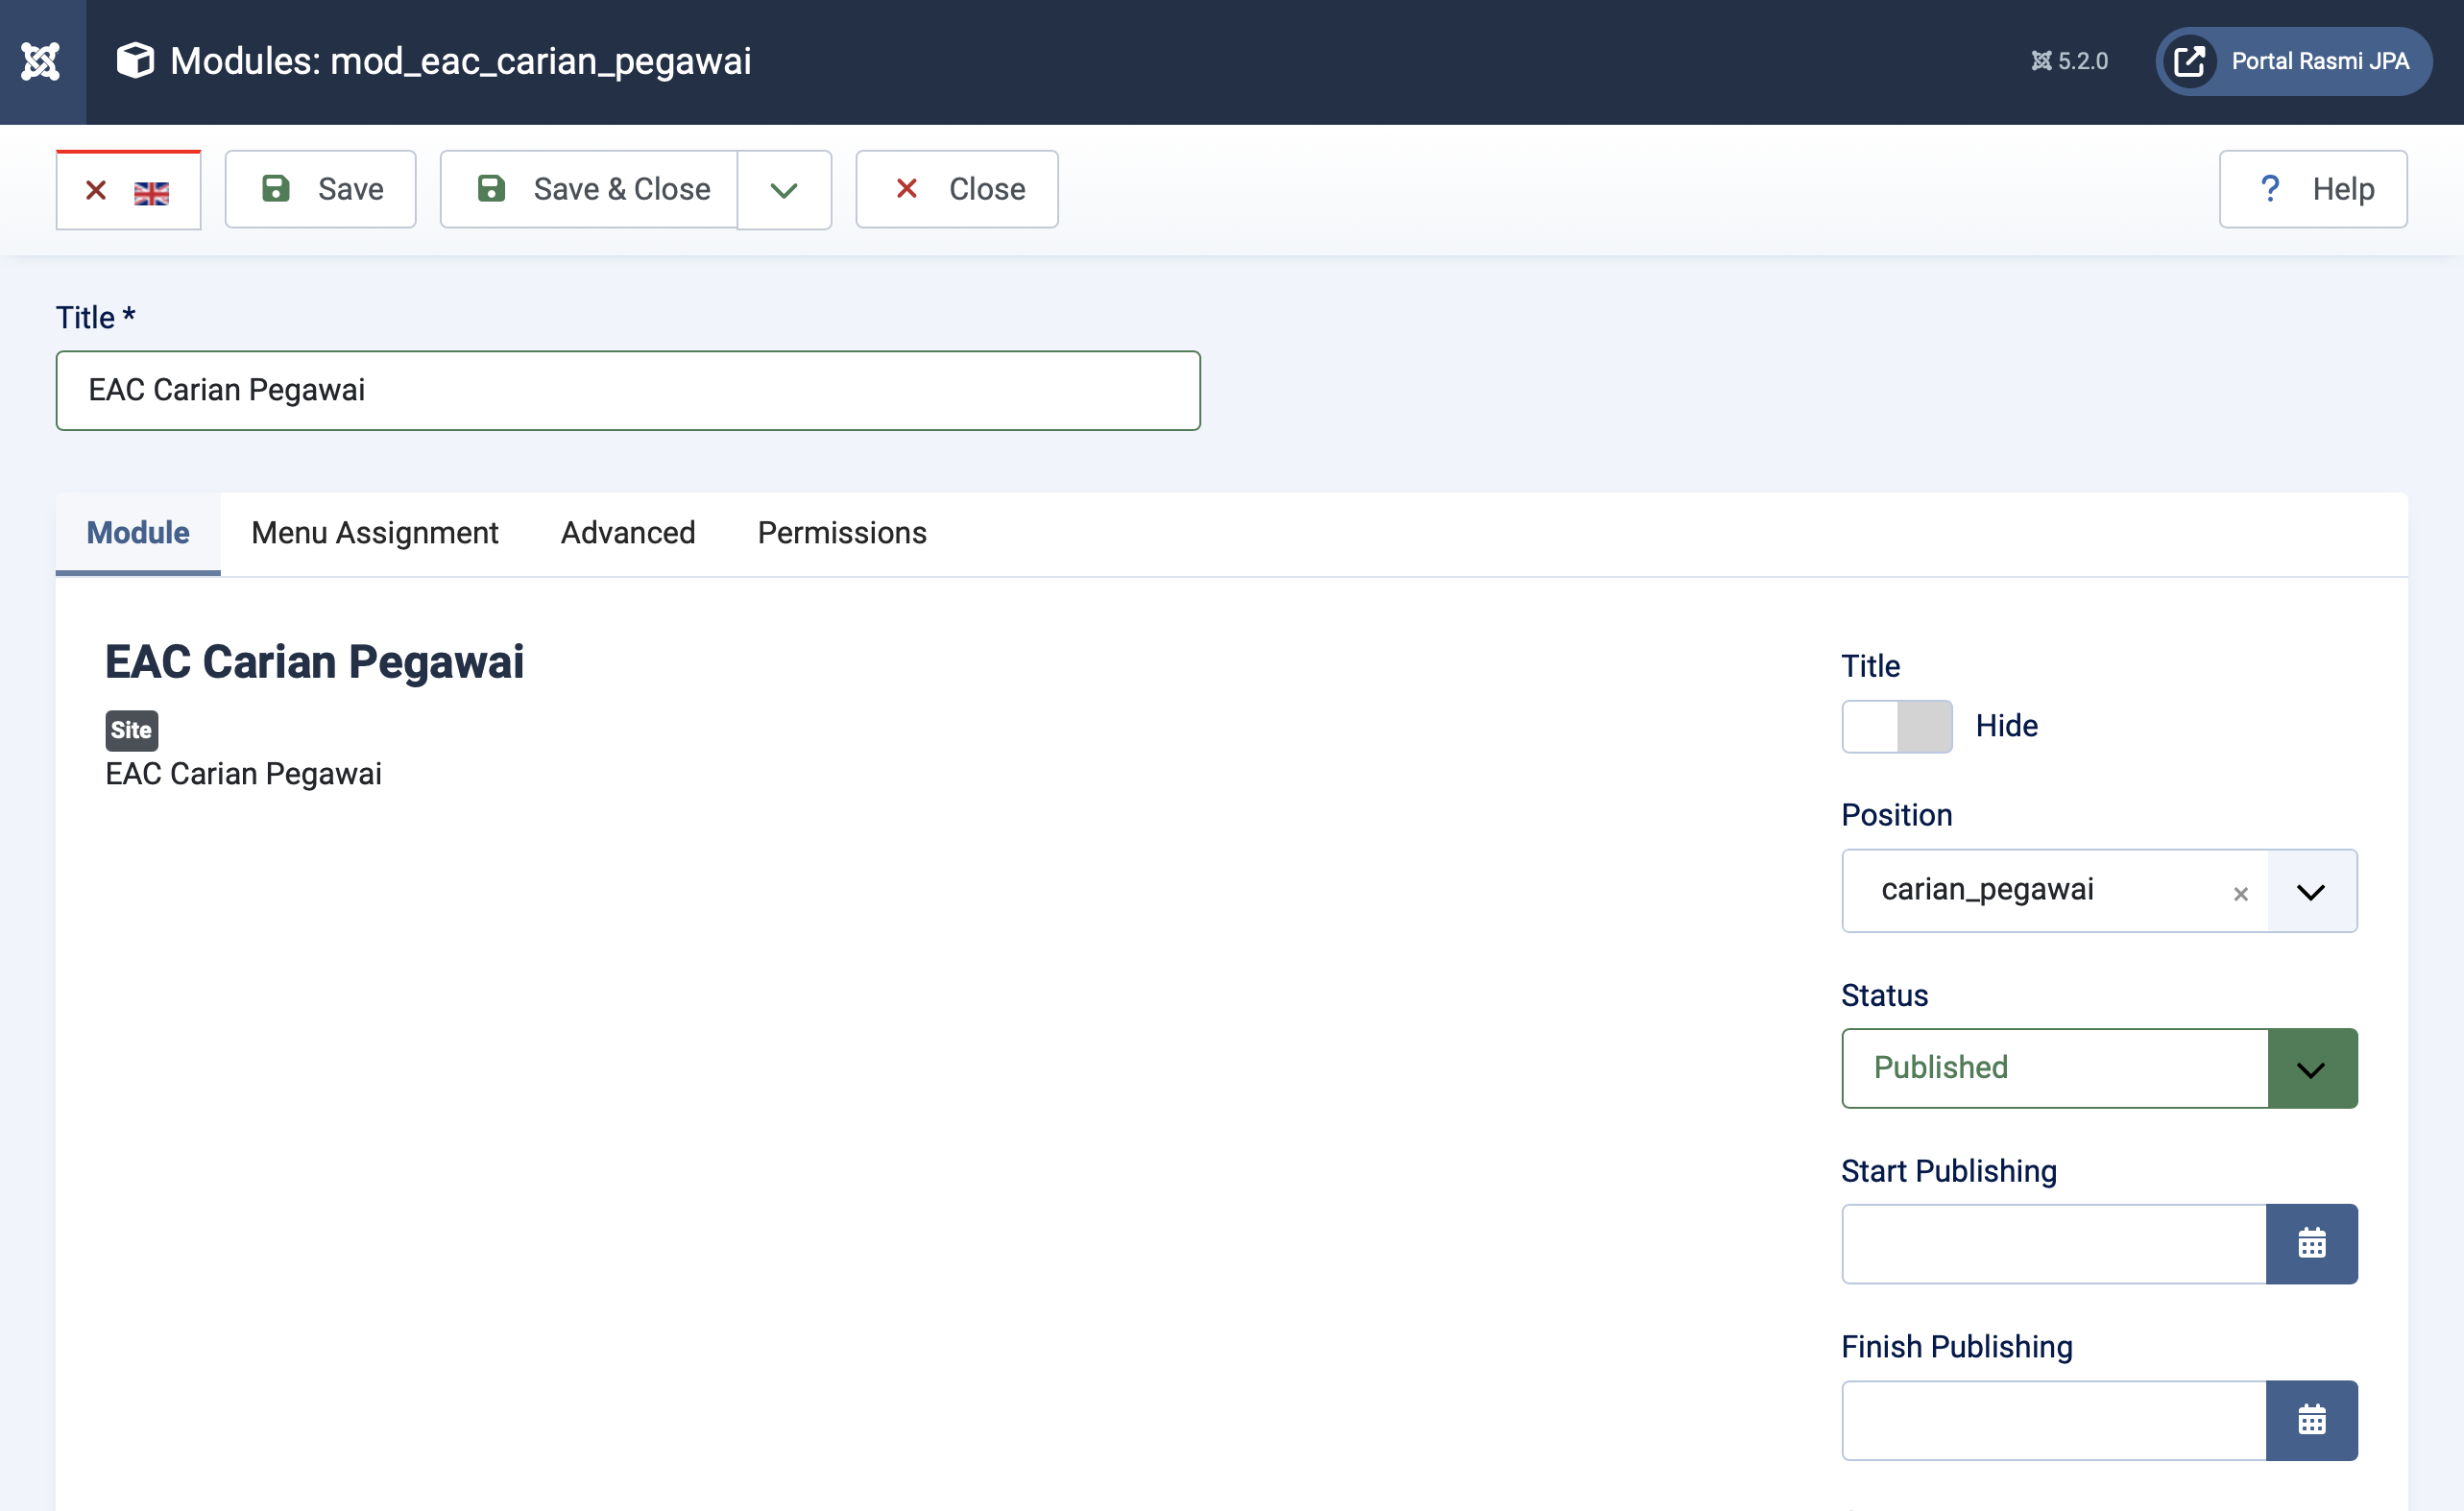Clear the carian_pegawai position selection

2240,893
